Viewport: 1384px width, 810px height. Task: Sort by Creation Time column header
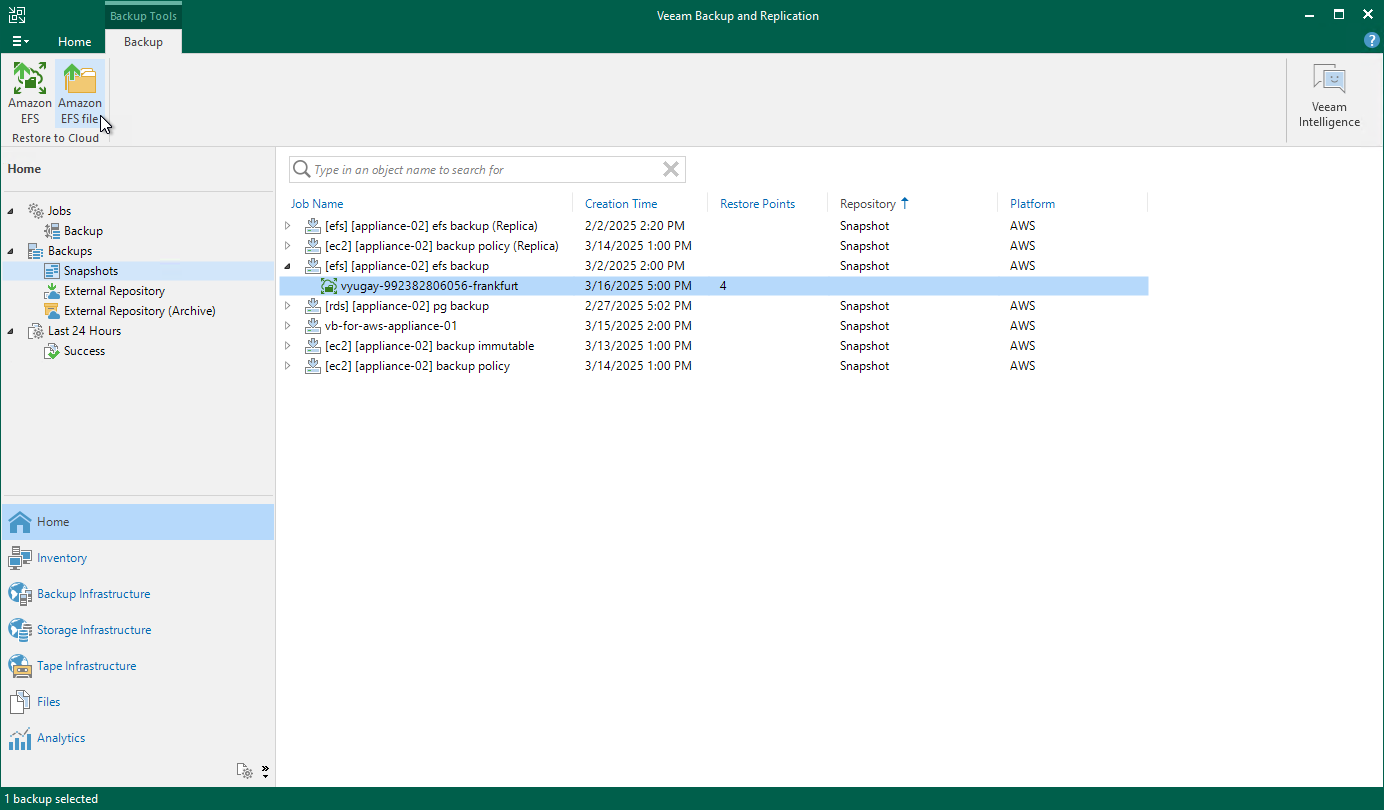[621, 204]
